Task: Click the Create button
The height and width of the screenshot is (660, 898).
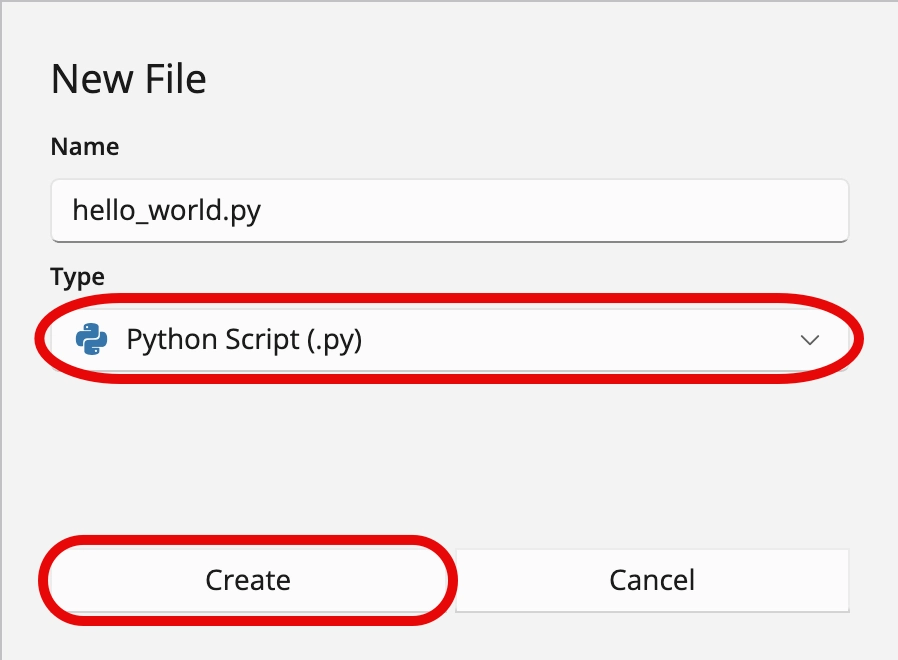Action: (x=248, y=580)
